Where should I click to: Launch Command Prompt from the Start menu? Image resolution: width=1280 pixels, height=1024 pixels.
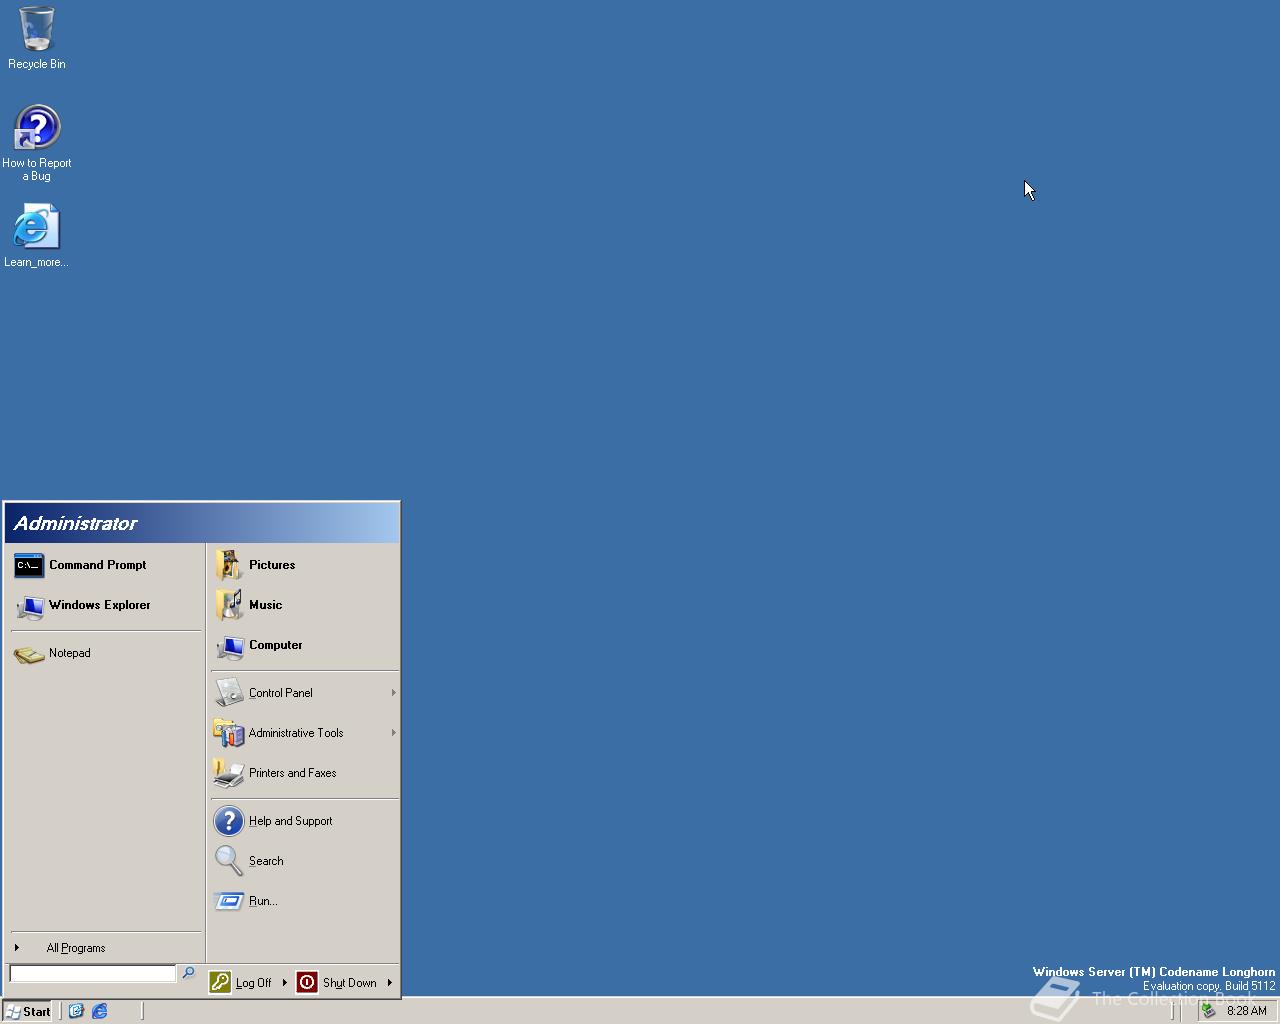[x=105, y=565]
